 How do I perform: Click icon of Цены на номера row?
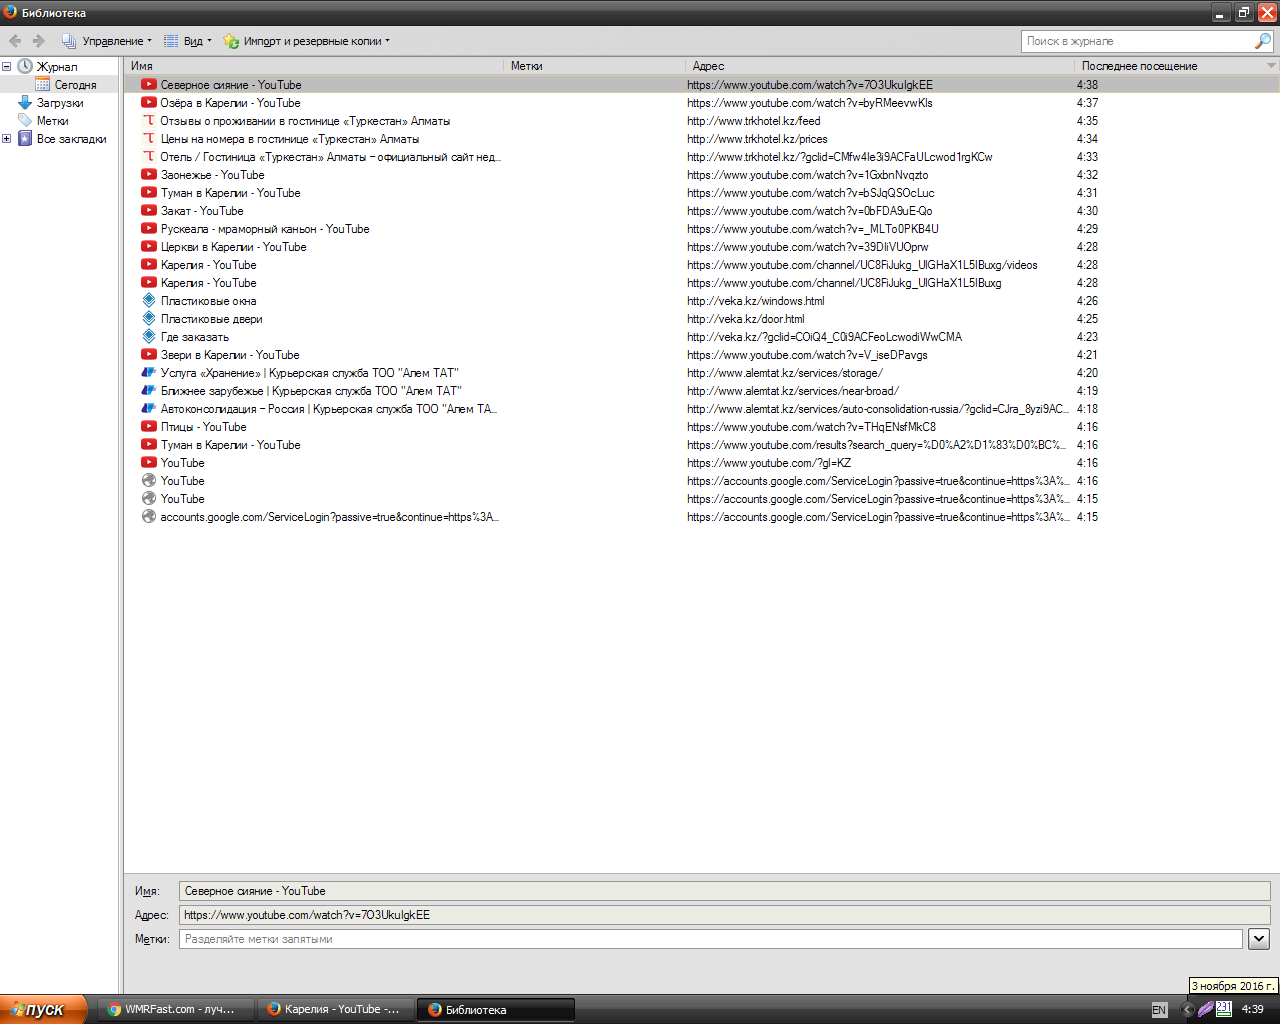tap(149, 139)
